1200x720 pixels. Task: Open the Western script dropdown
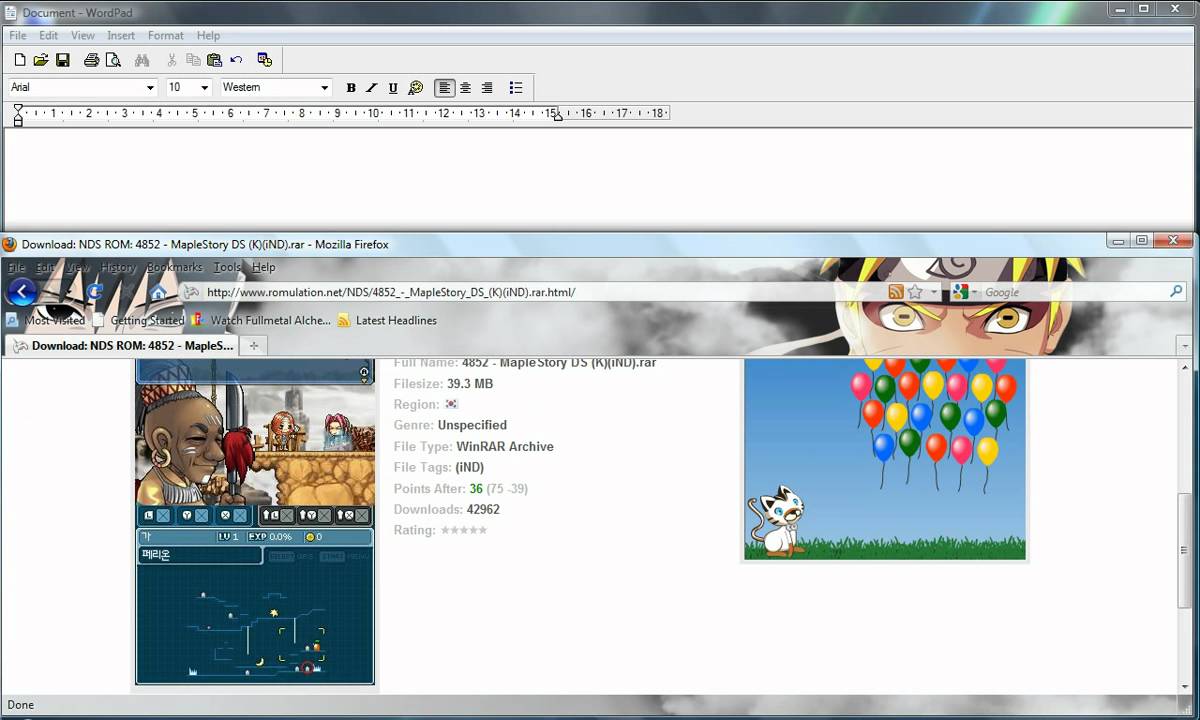click(x=324, y=88)
